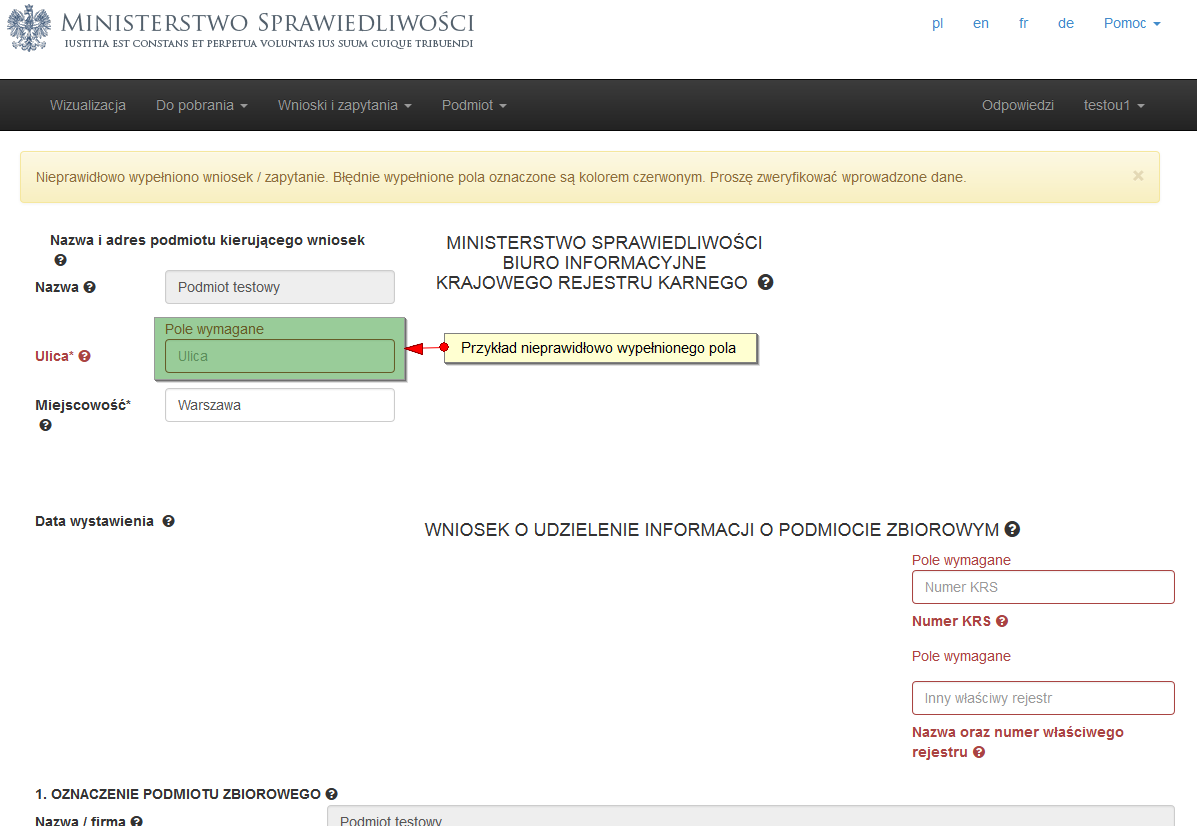
Task: Expand the 'Wnioski i zapytania' menu
Action: coord(345,105)
